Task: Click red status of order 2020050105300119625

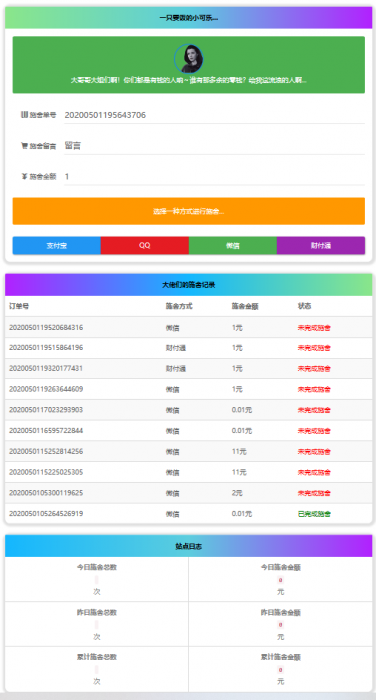Action: pos(314,493)
